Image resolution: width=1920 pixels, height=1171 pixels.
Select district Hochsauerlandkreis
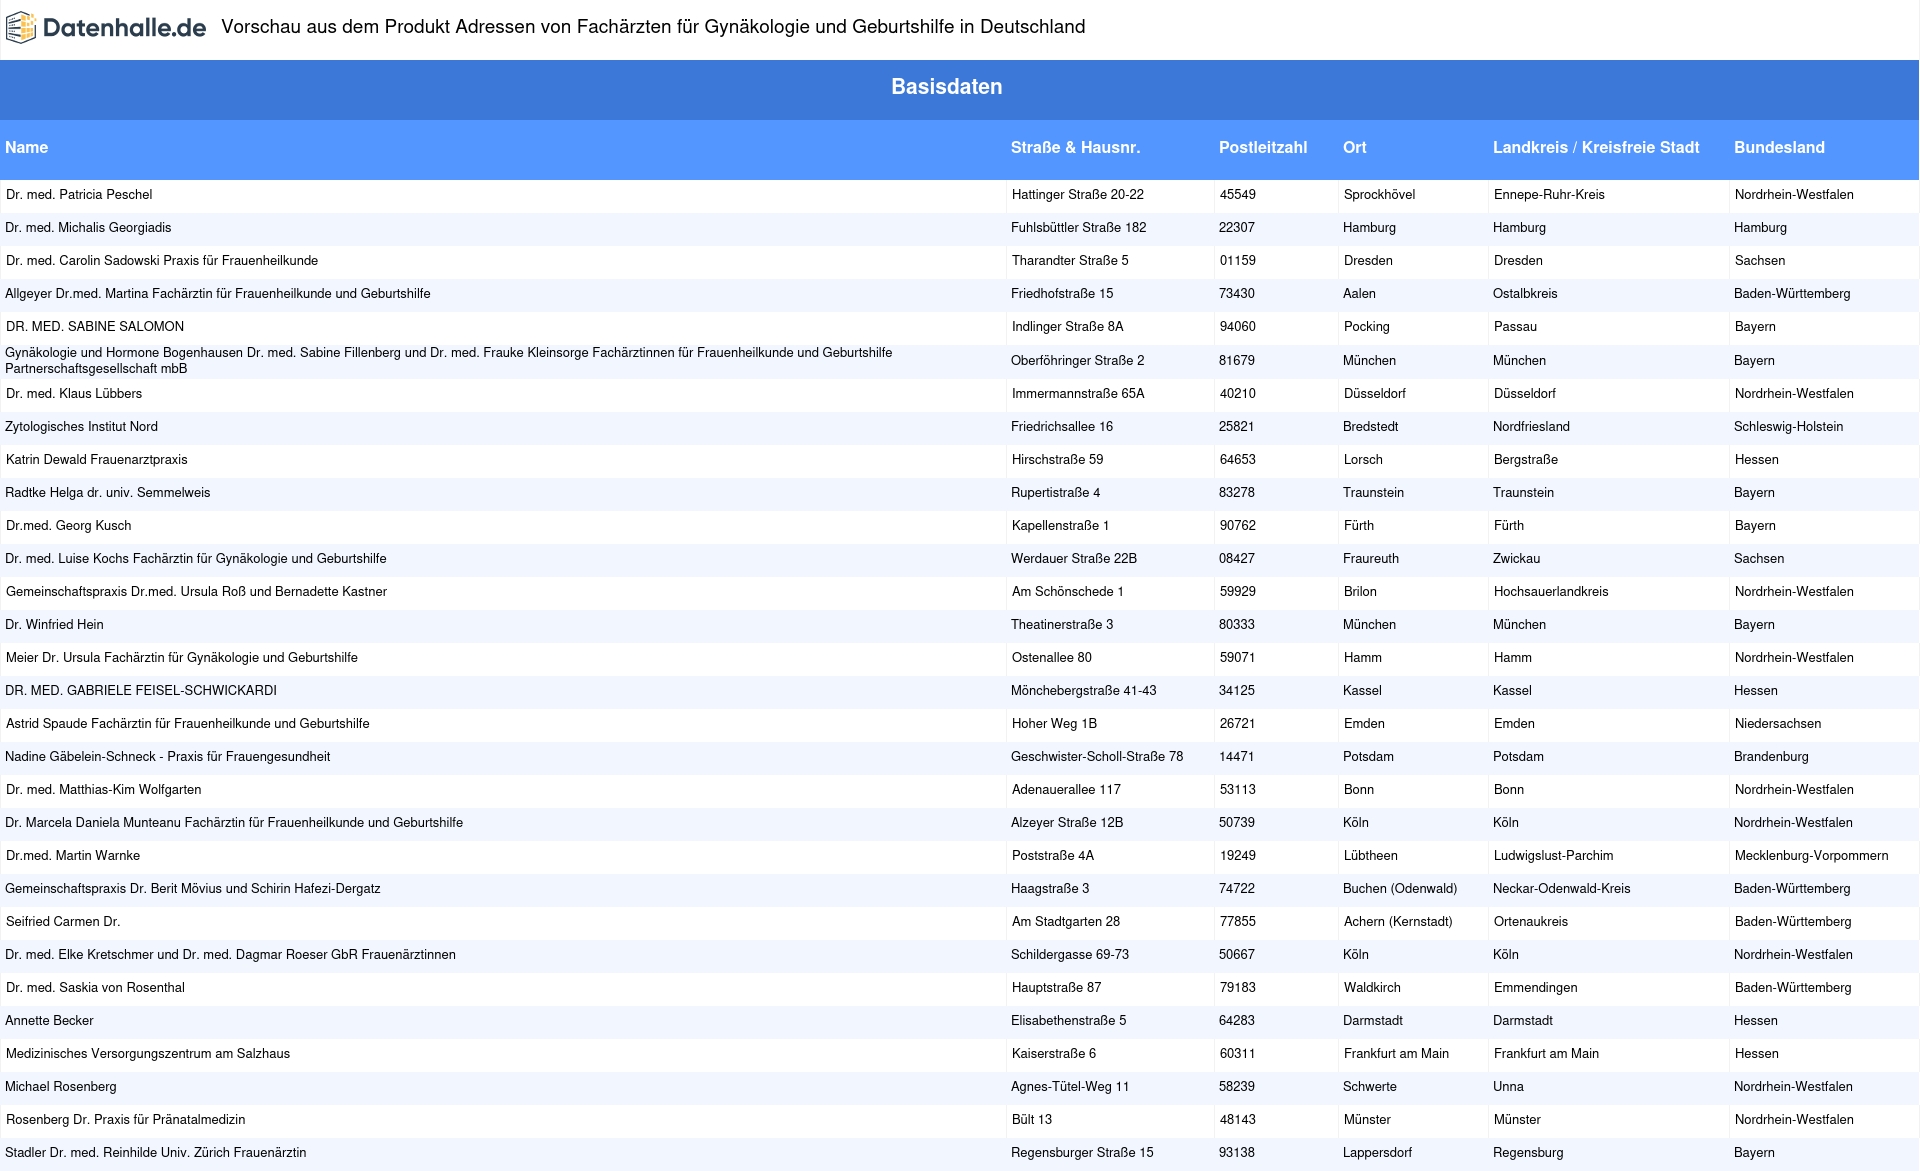tap(1551, 592)
